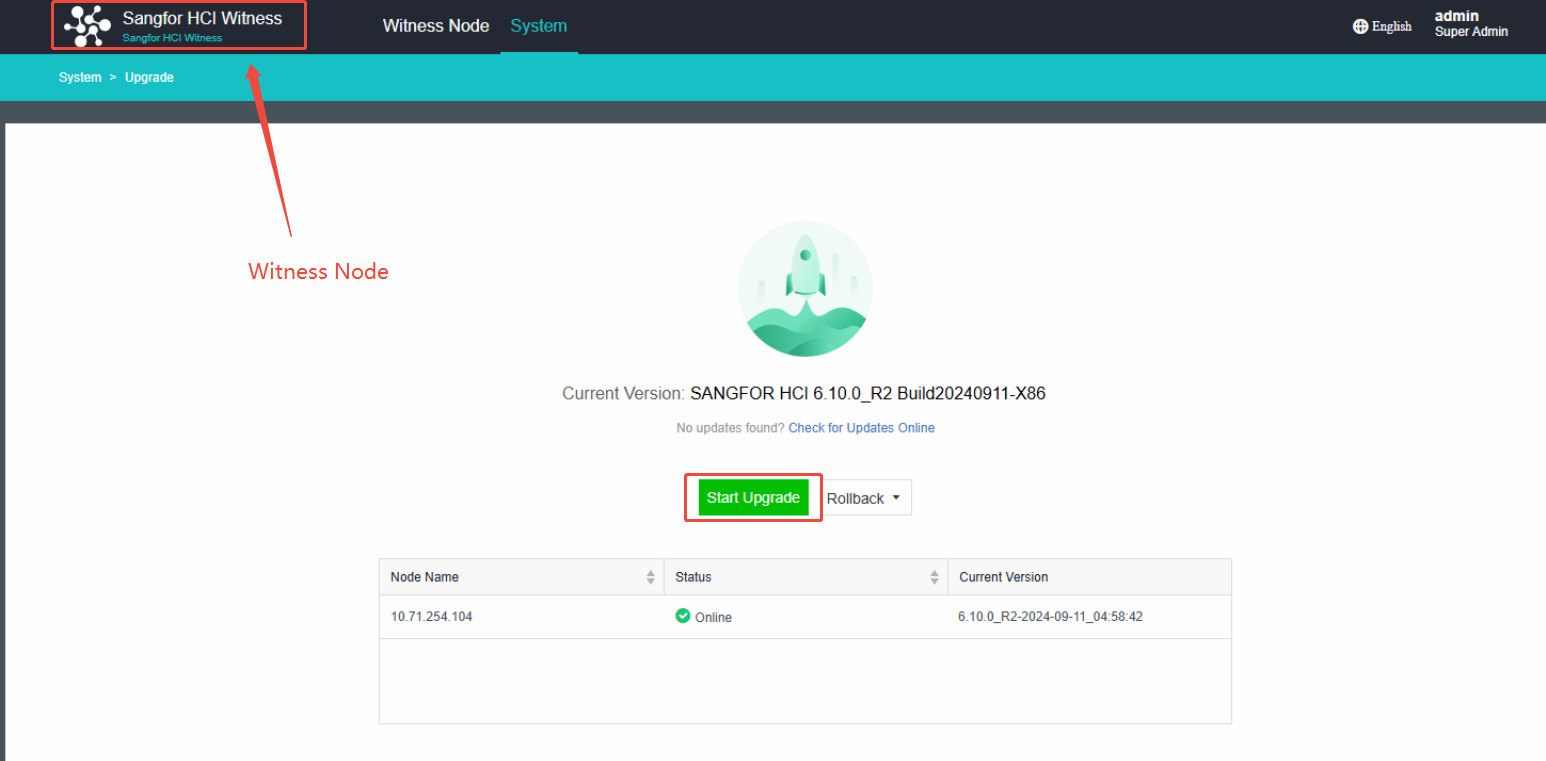
Task: Click the globe language icon
Action: 1360,27
